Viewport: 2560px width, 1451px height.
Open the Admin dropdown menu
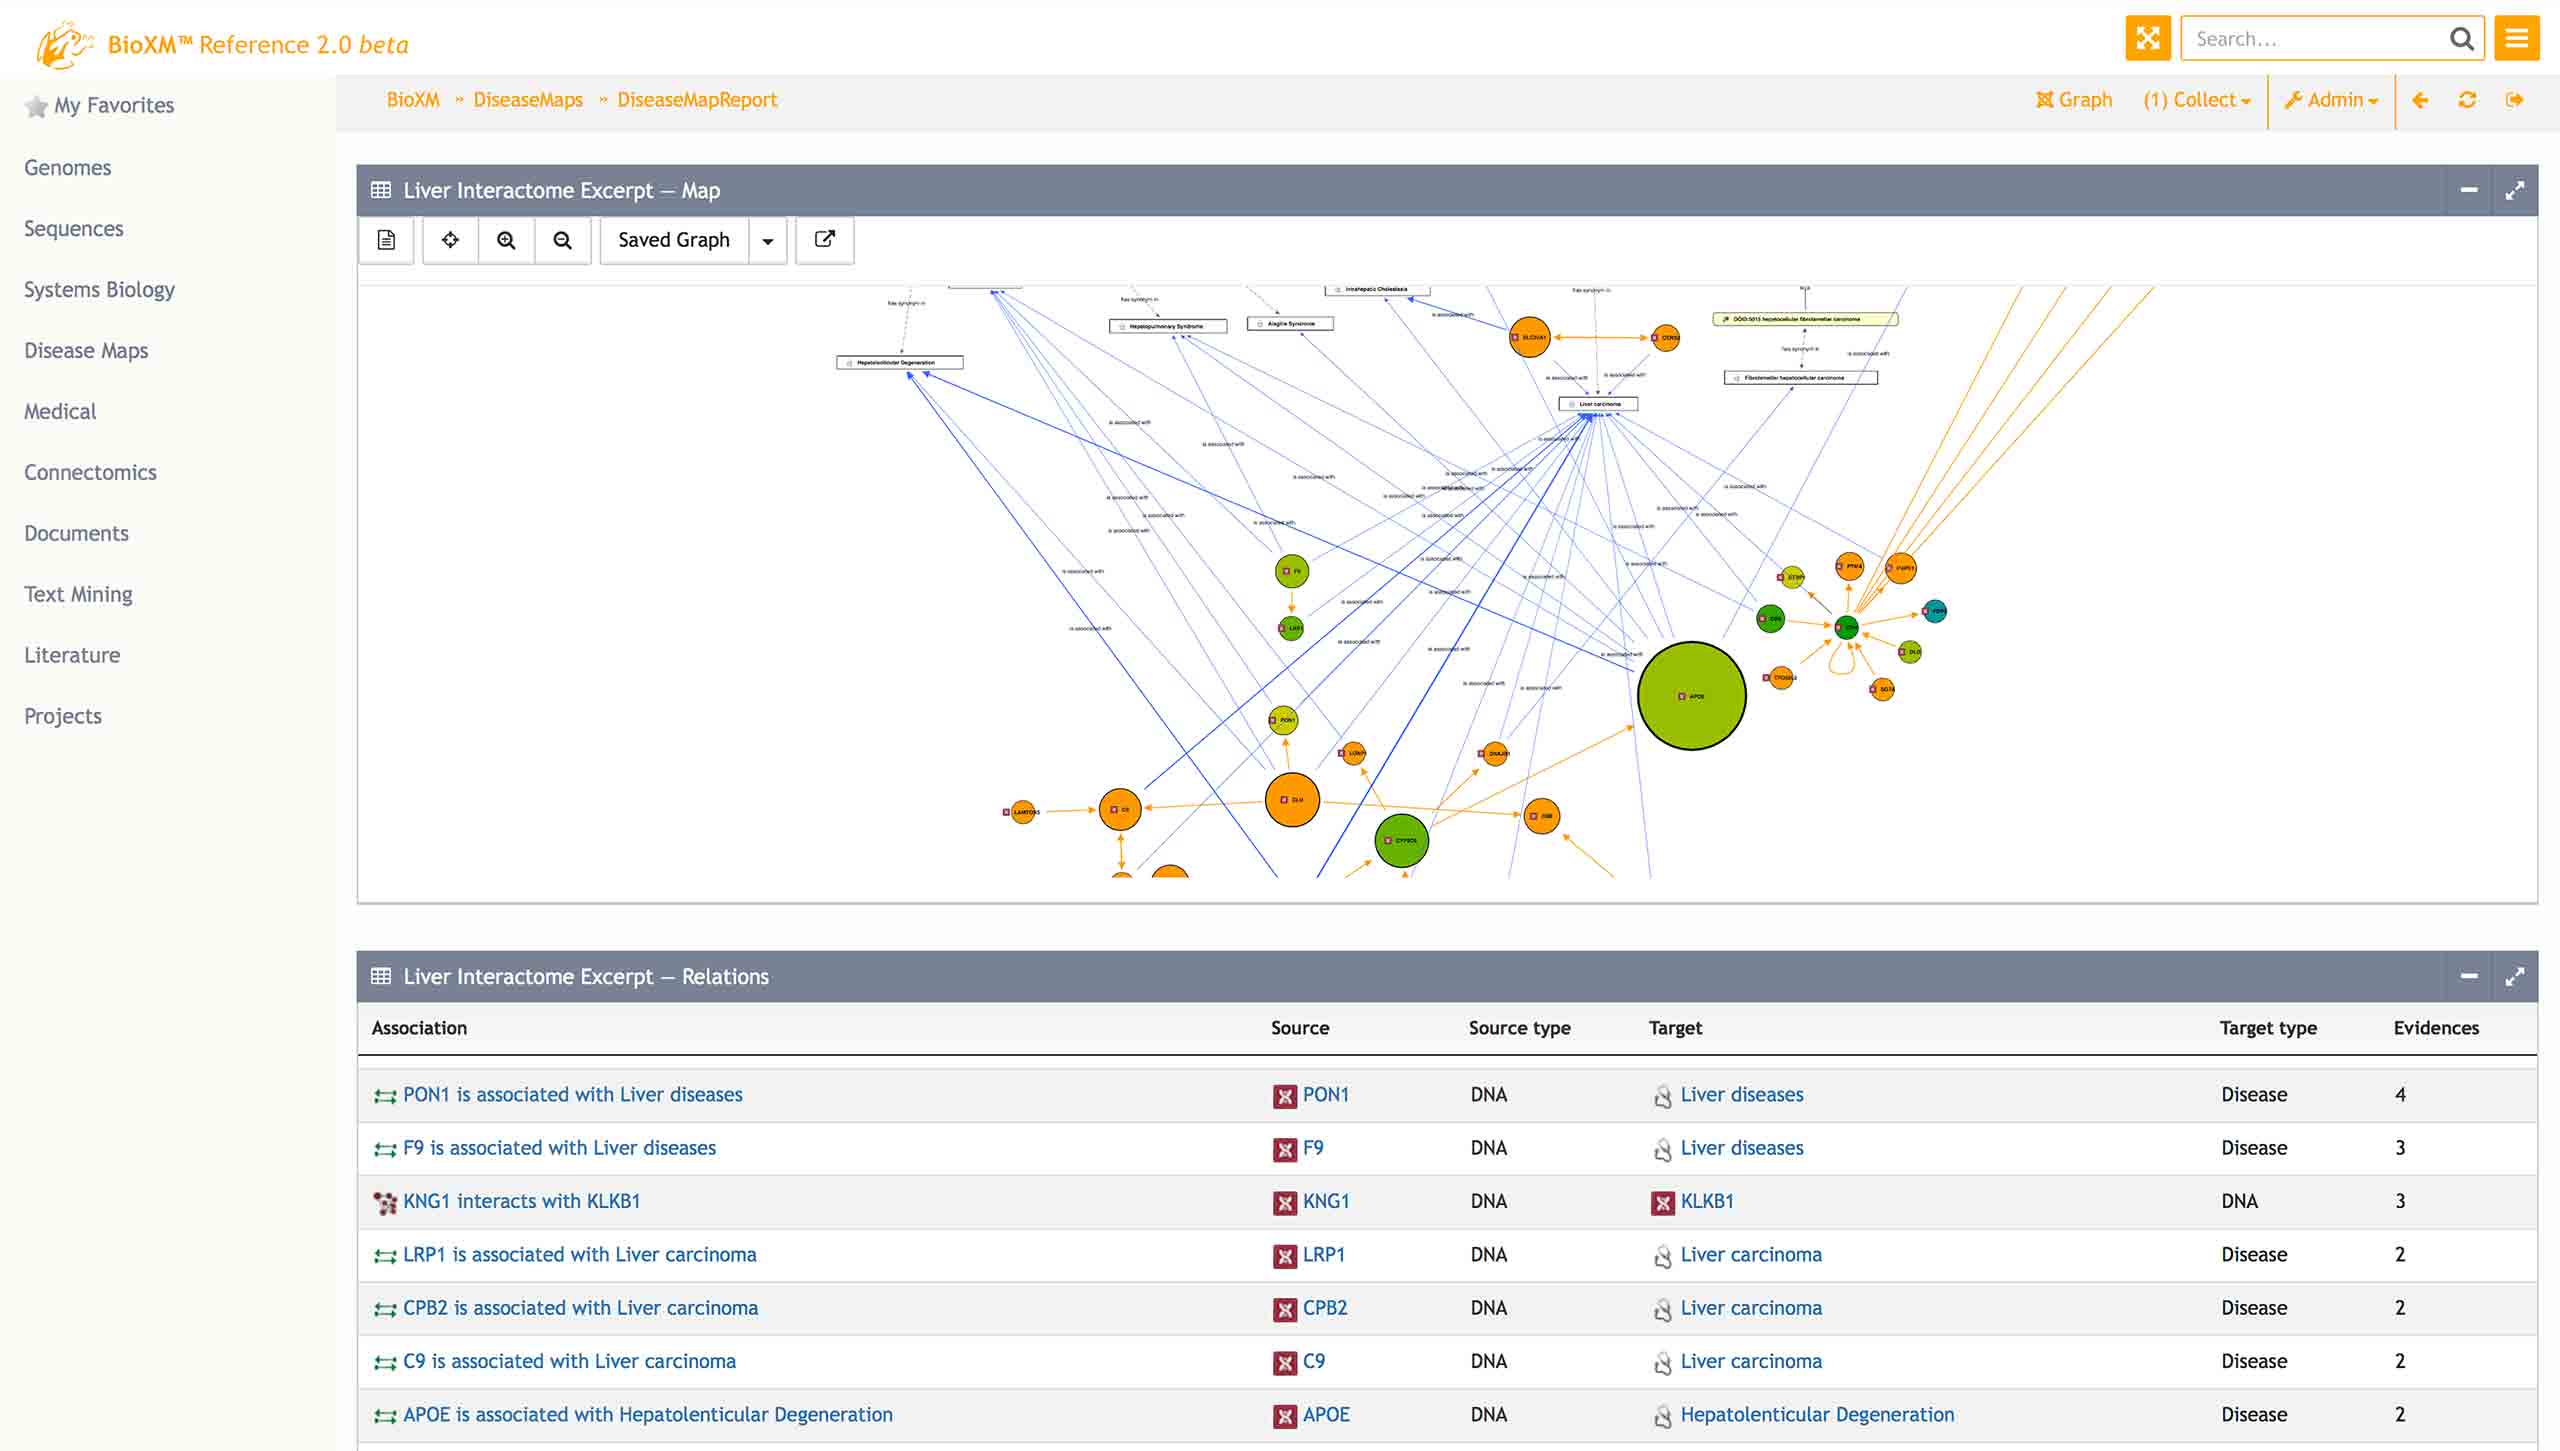click(x=2331, y=100)
